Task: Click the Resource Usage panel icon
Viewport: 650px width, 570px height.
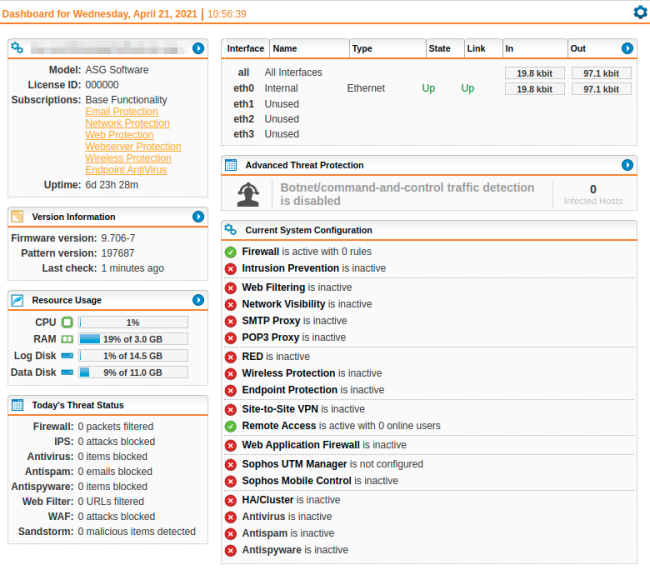Action: 17,300
